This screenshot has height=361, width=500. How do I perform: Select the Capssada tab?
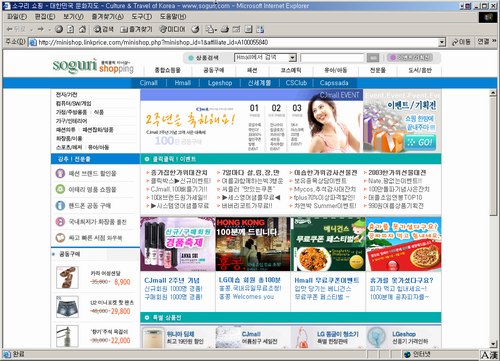pyautogui.click(x=334, y=83)
